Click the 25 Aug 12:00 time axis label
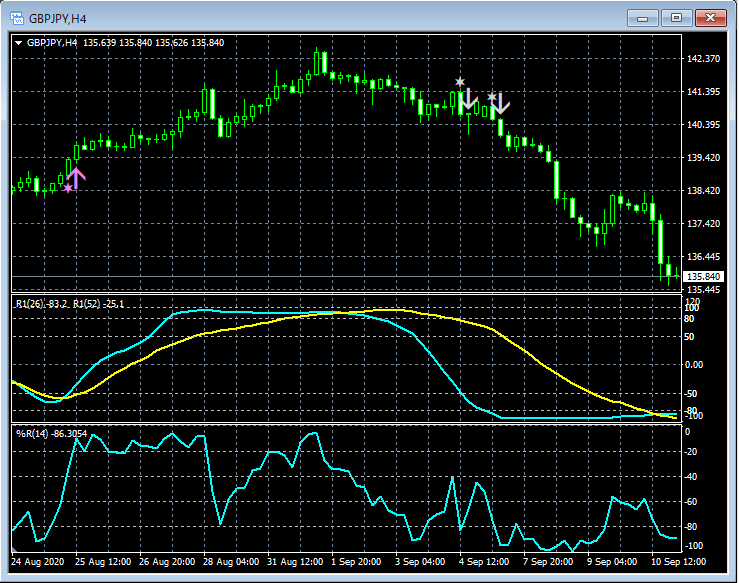 [102, 562]
